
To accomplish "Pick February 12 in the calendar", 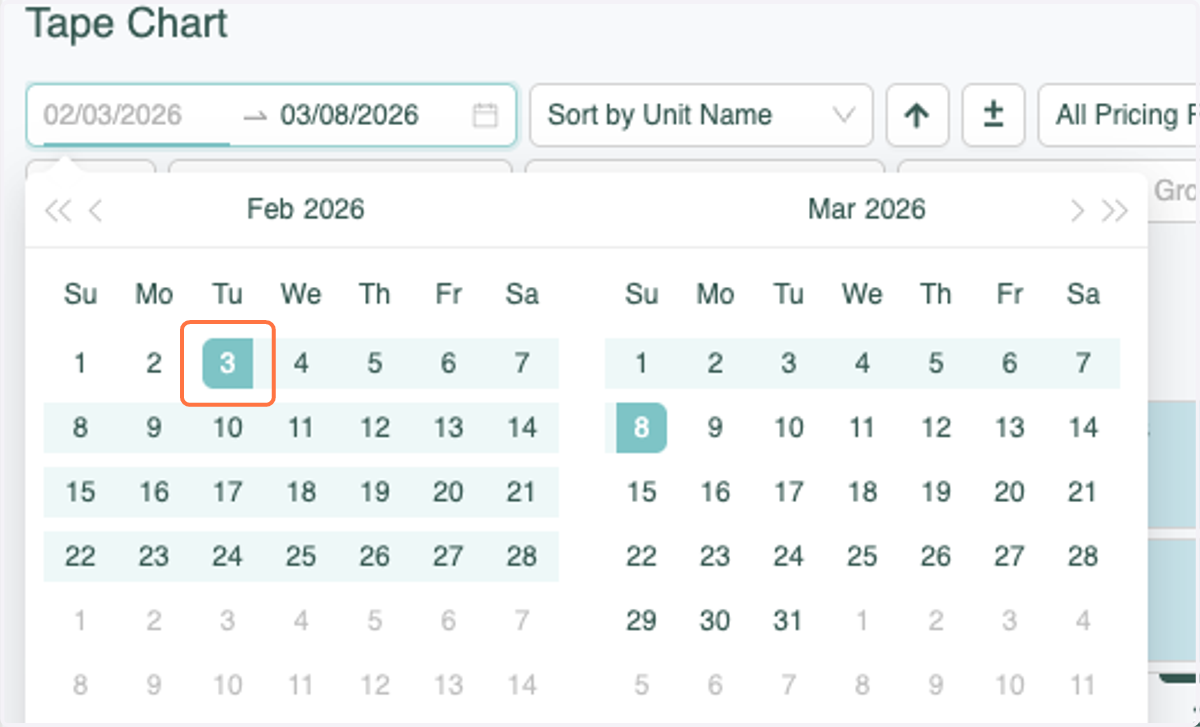I will pos(374,427).
